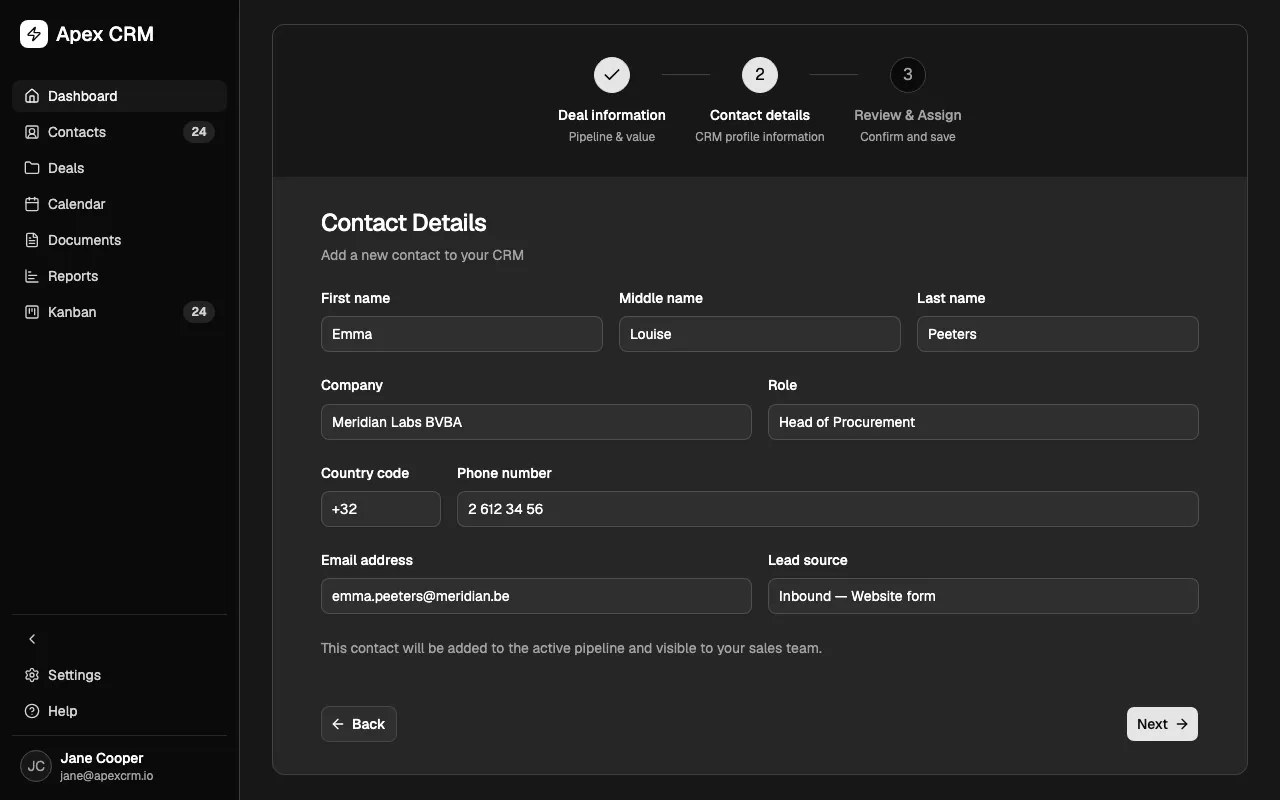
Task: Click the completed step checkmark circle
Action: pyautogui.click(x=612, y=75)
